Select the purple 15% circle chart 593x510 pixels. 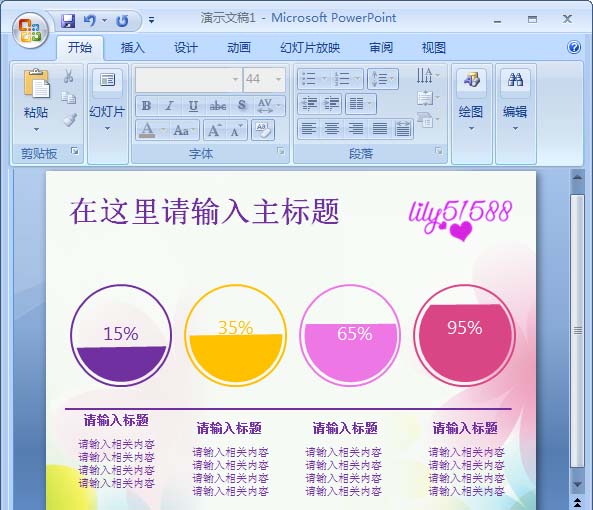coord(121,335)
